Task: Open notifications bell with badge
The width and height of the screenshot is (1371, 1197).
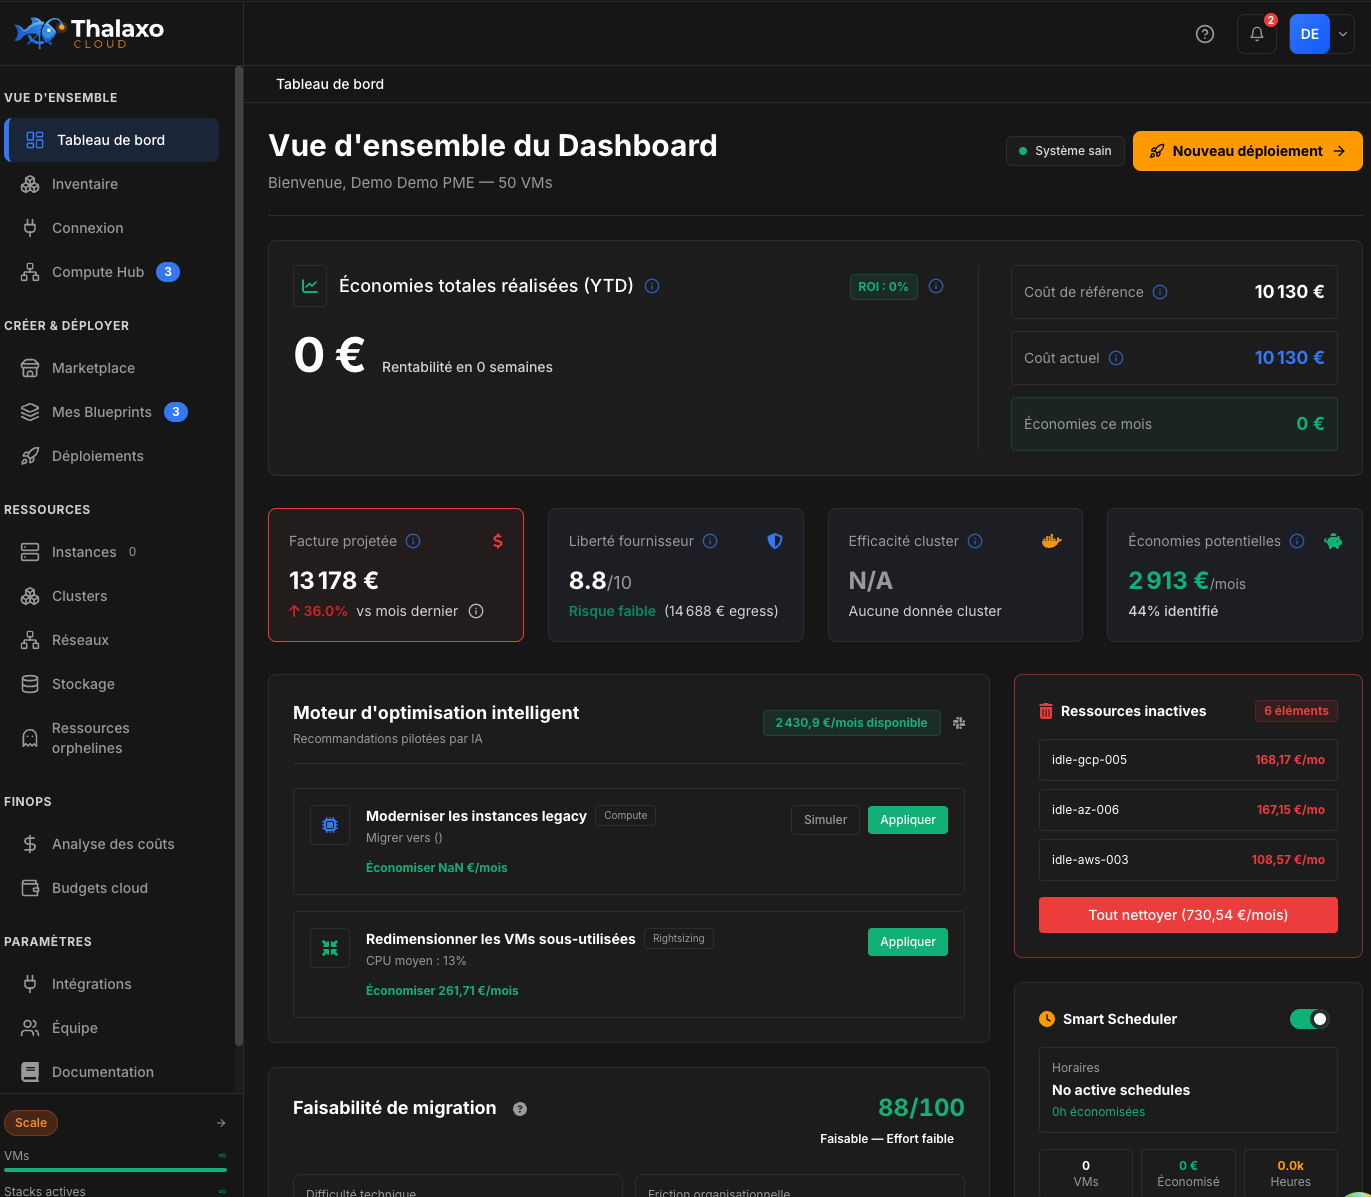Action: (1257, 34)
